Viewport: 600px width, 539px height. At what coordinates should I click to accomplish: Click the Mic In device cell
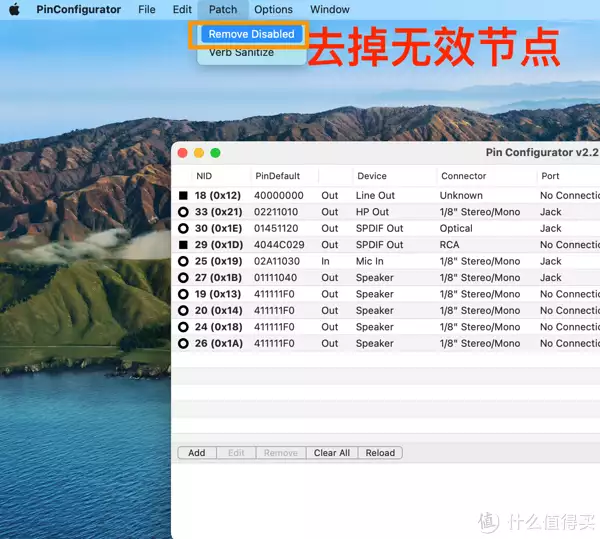point(369,261)
